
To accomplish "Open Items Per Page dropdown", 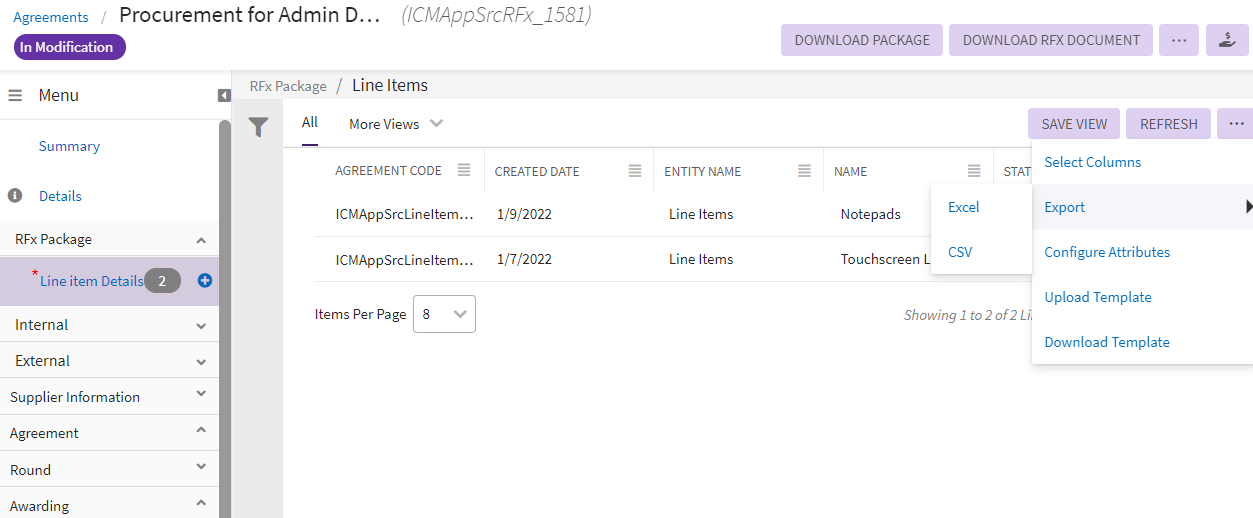I will (444, 314).
